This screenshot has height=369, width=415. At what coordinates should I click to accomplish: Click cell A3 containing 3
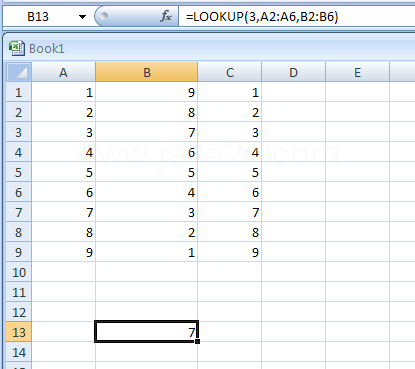tap(64, 132)
